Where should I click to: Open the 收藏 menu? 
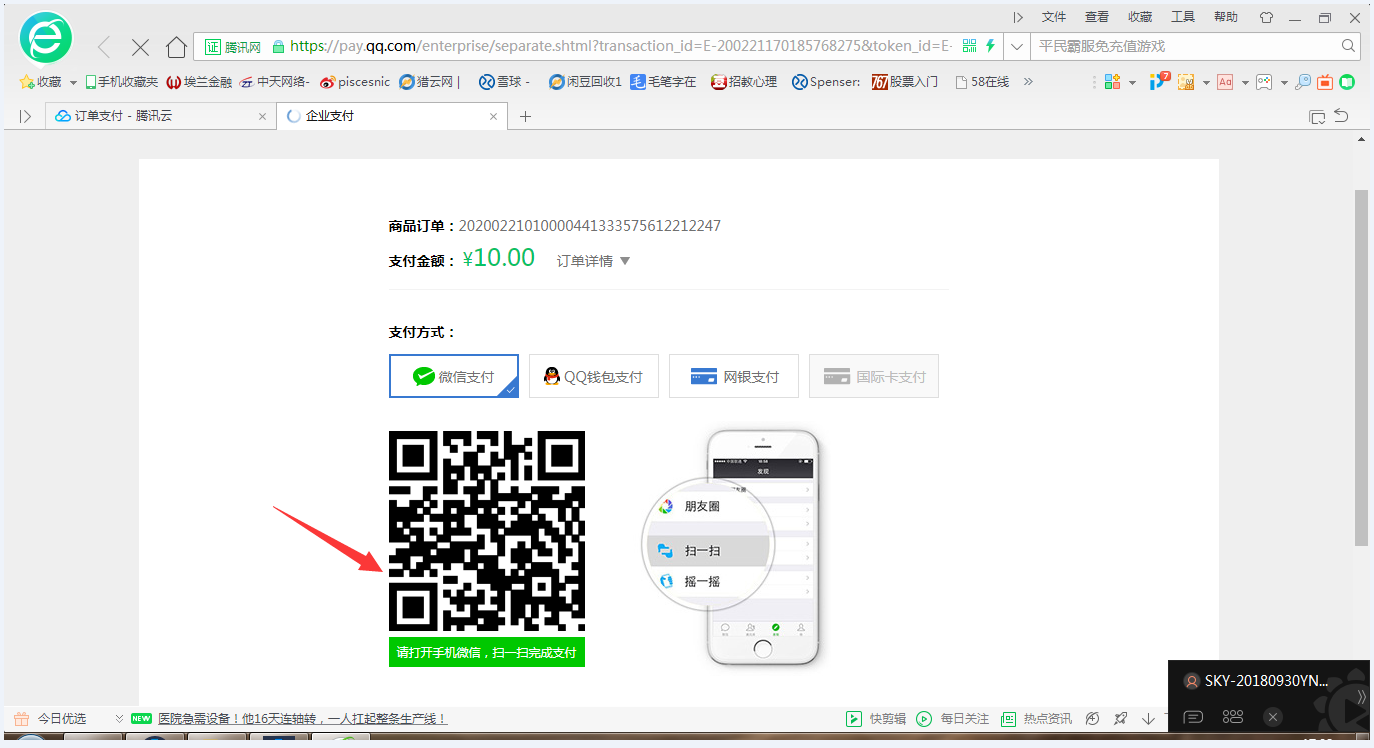[x=1140, y=17]
